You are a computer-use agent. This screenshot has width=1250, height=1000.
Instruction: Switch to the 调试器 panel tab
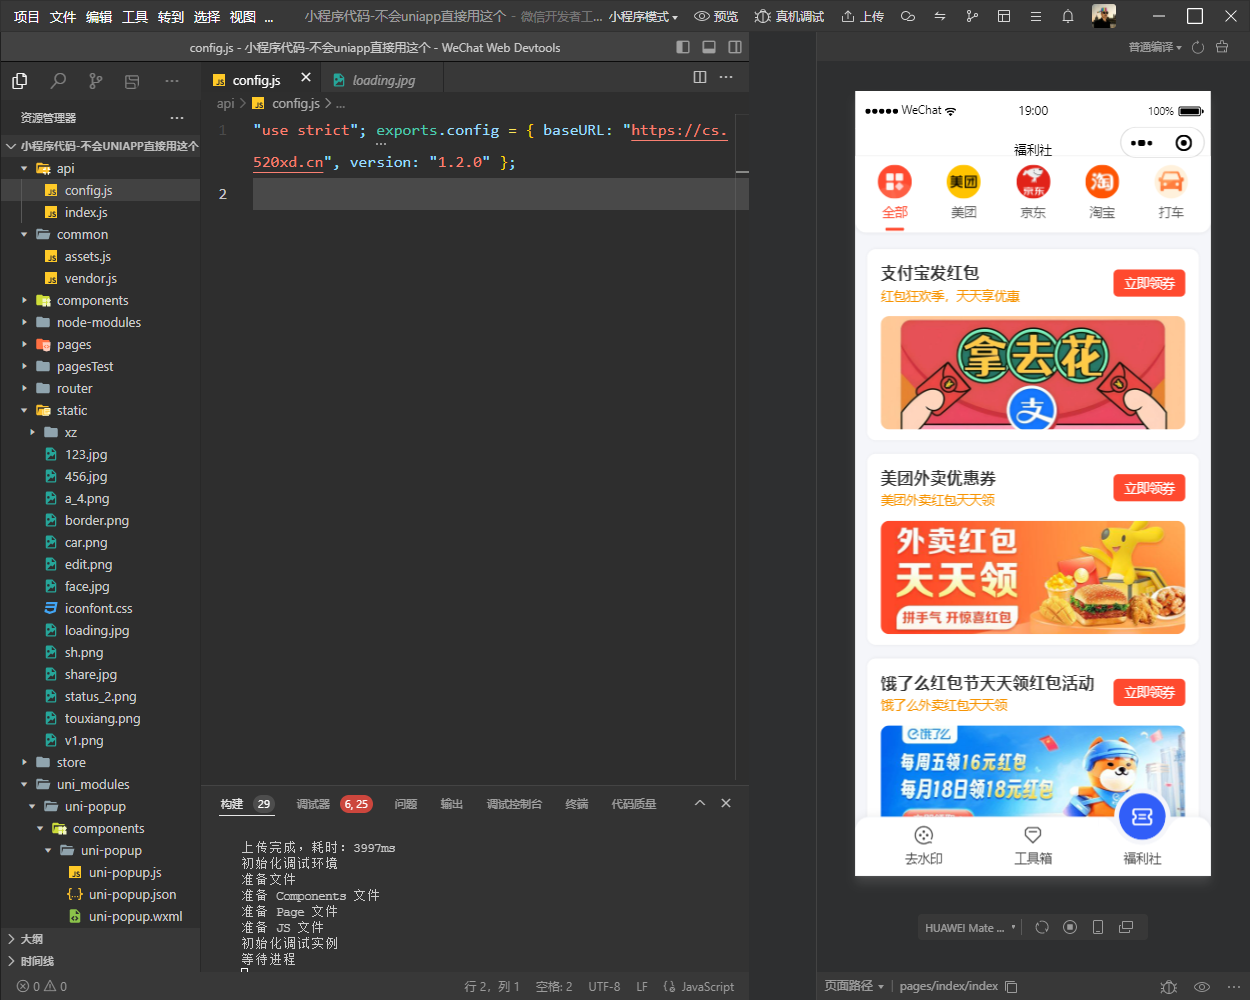[x=313, y=804]
